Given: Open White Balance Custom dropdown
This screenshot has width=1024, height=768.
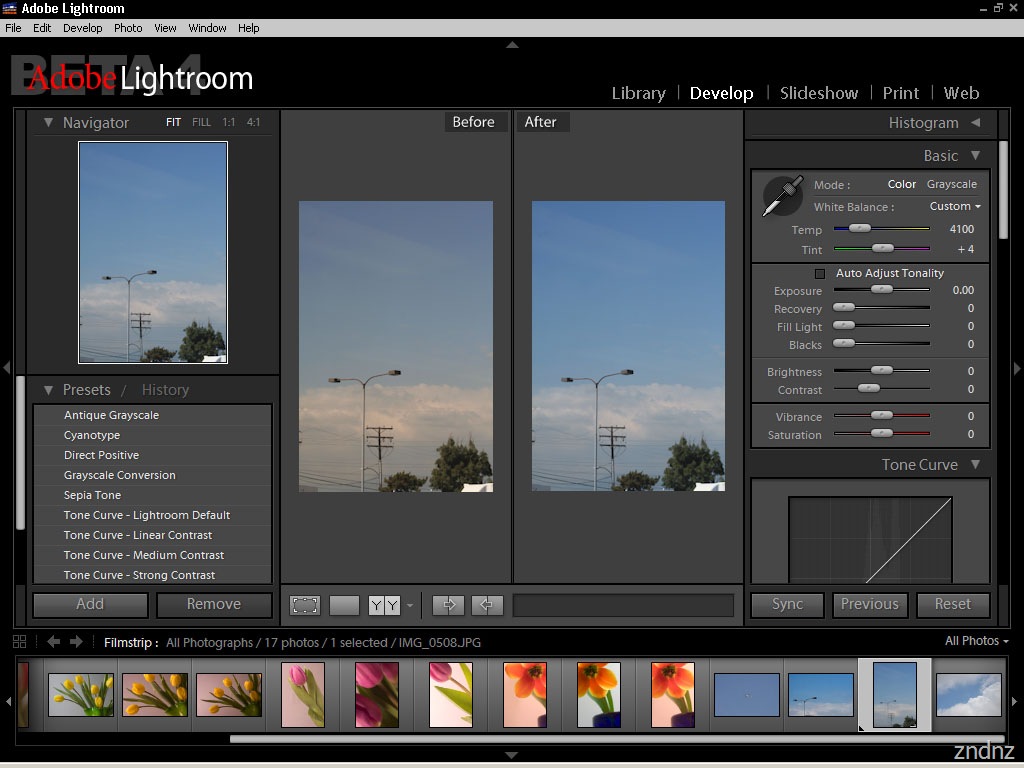Looking at the screenshot, I should (955, 206).
